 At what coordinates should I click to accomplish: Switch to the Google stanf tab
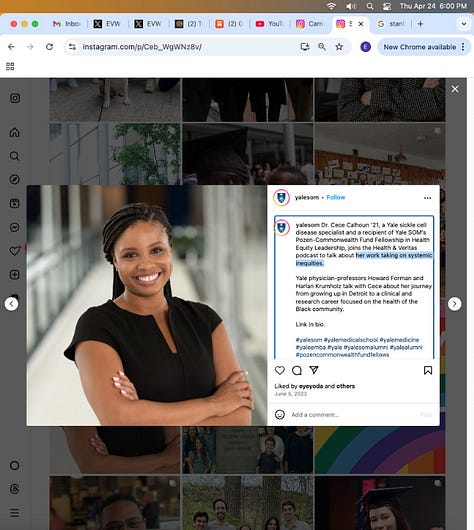coord(391,24)
